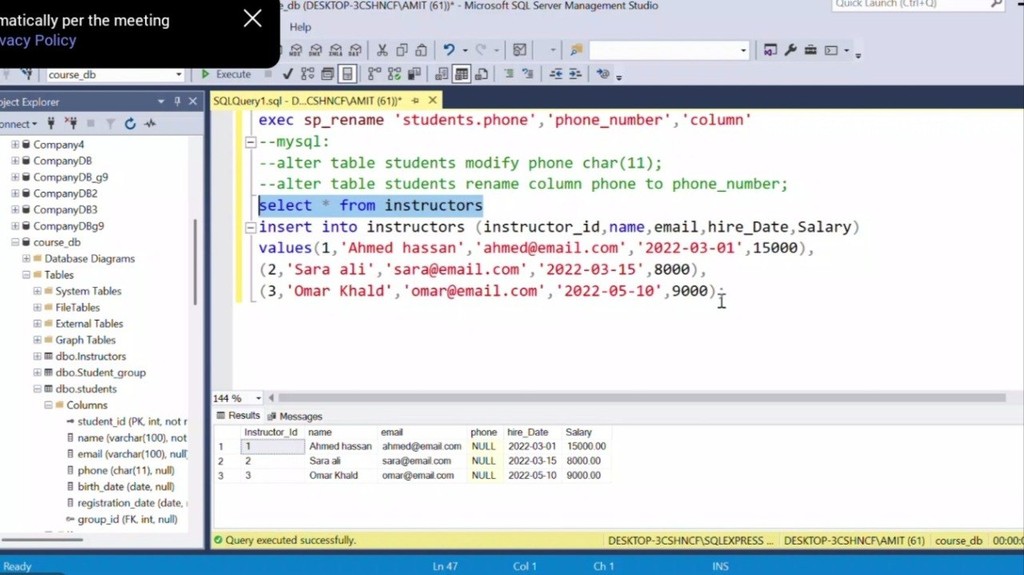Dismiss the meeting notification with X
1024x575 pixels.
(x=252, y=18)
